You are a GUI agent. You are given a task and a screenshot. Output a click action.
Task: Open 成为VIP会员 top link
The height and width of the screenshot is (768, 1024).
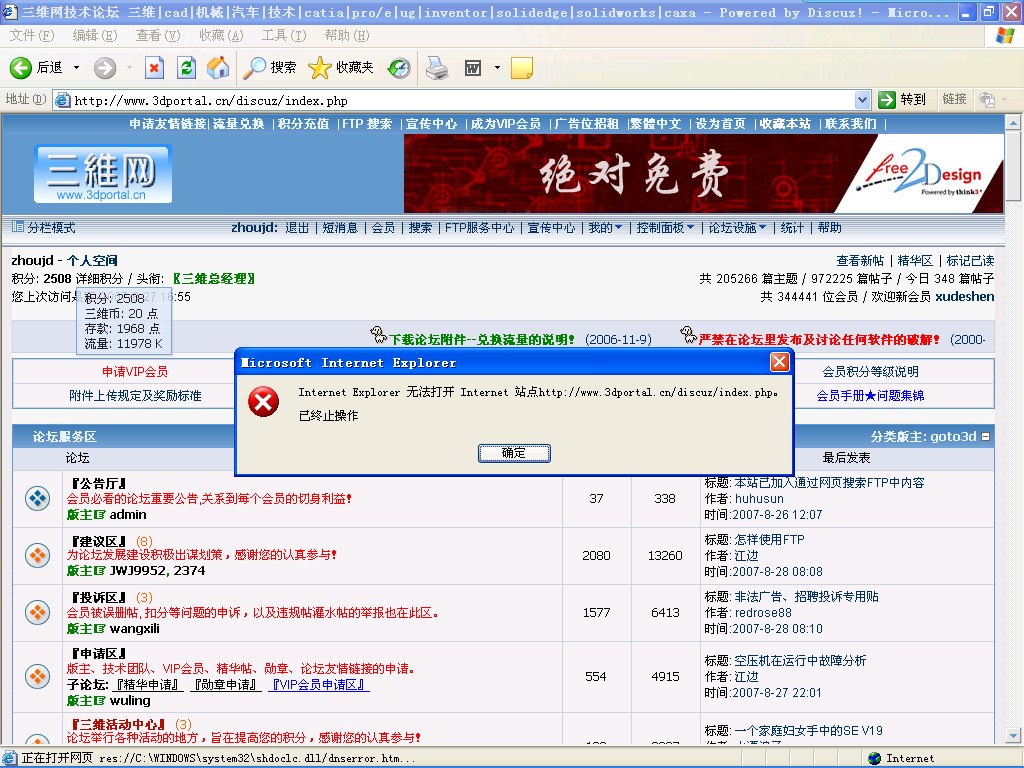[x=506, y=123]
